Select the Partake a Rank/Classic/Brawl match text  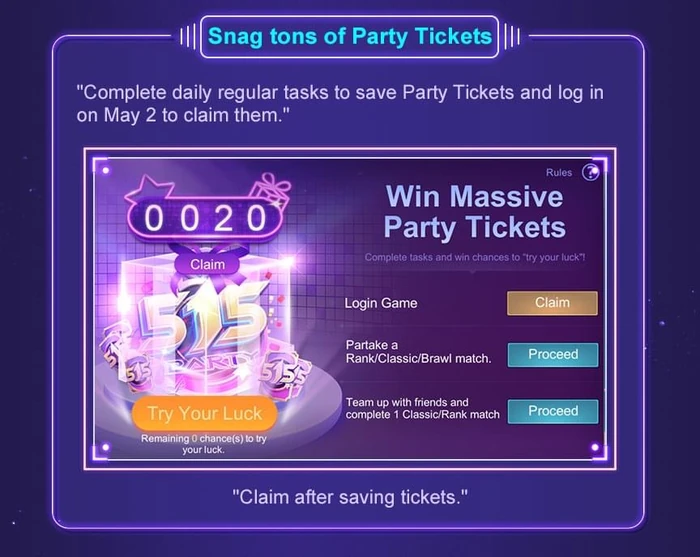(418, 352)
